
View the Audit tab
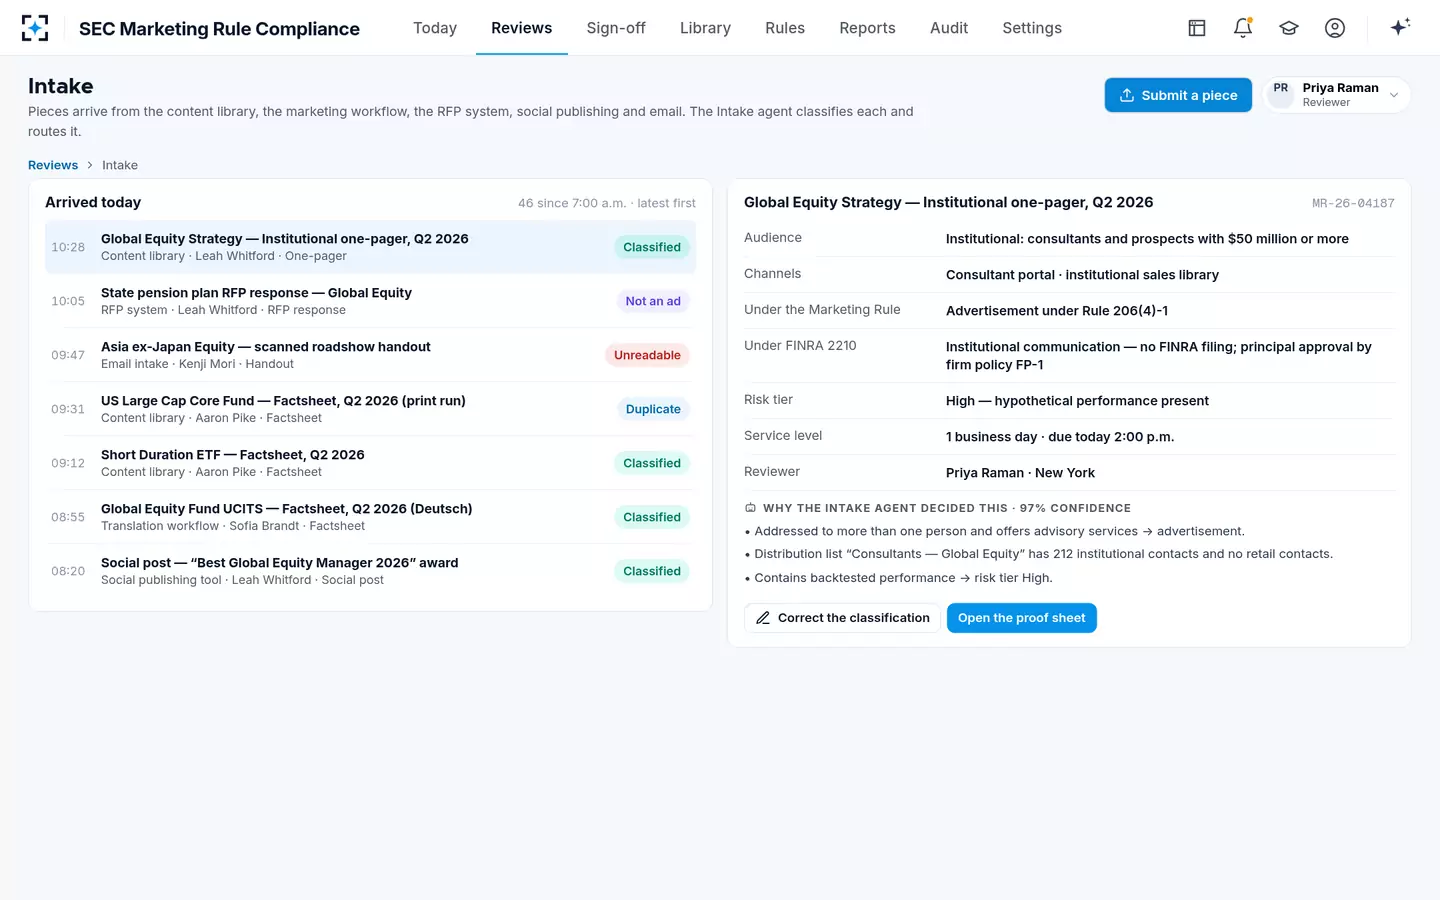(x=949, y=28)
